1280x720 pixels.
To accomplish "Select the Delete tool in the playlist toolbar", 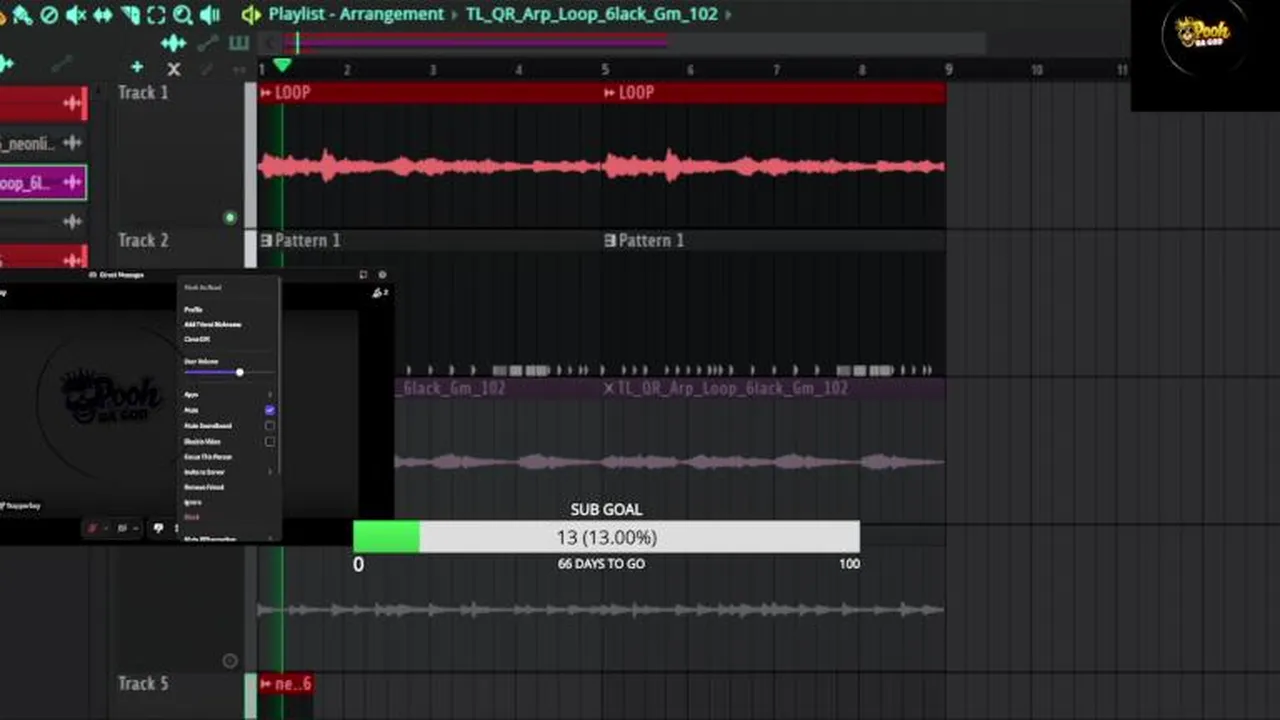I will coord(49,14).
